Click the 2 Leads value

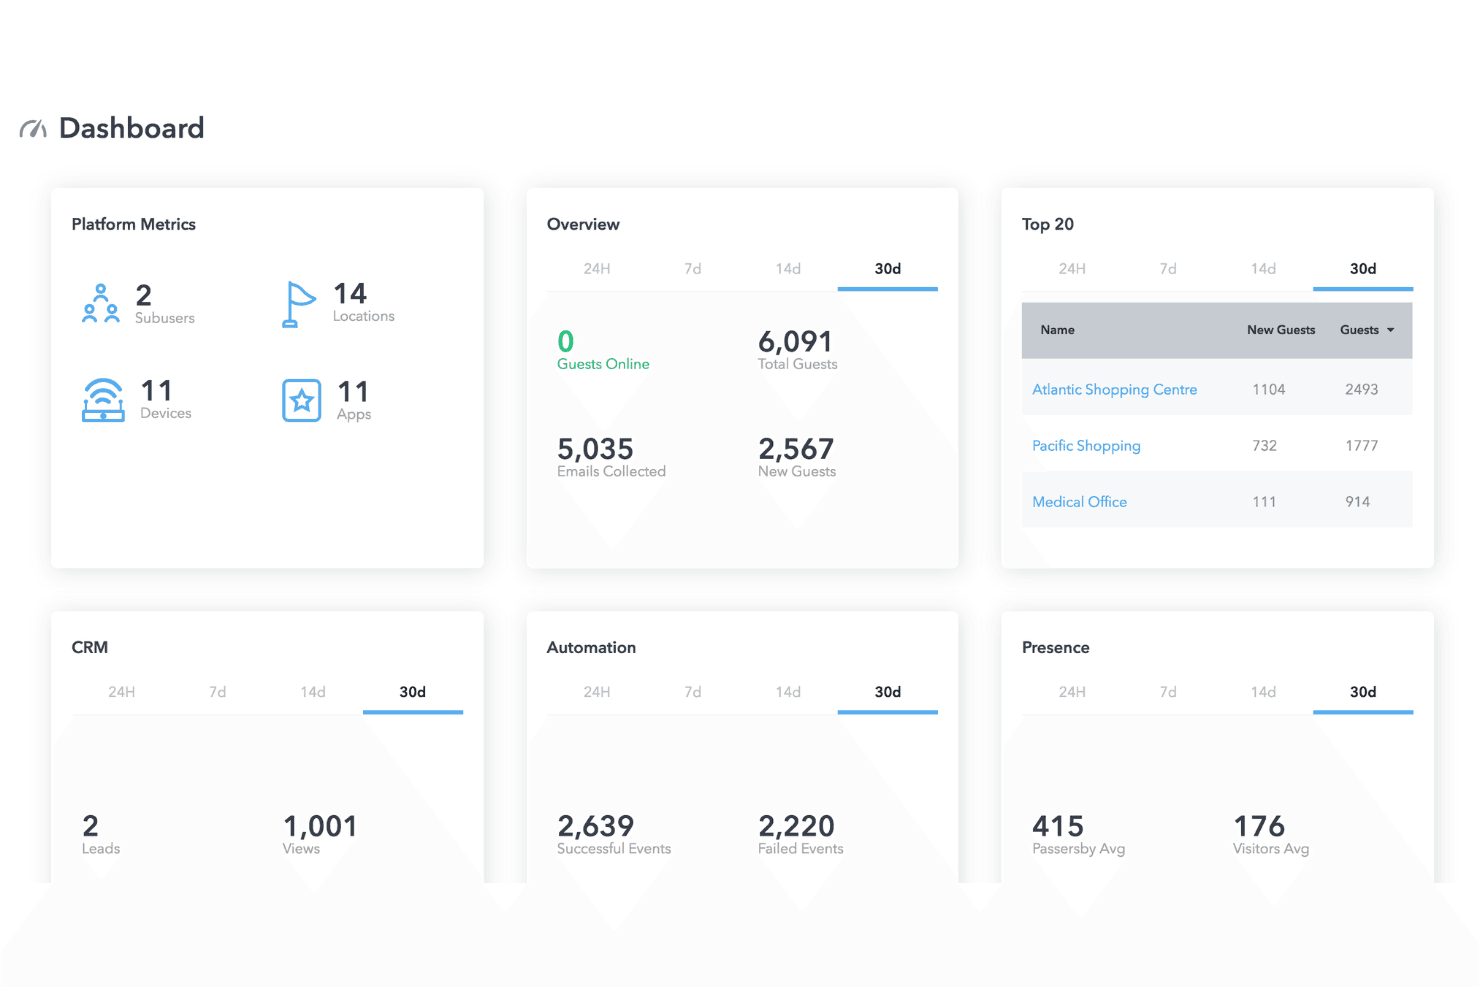coord(91,825)
